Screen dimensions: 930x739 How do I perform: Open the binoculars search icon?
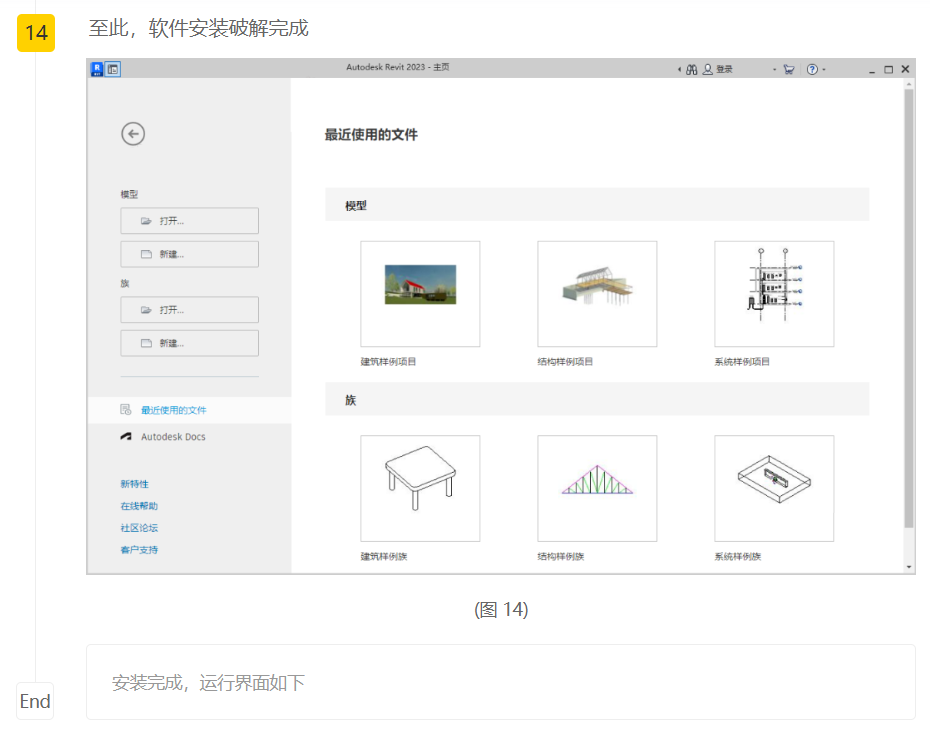[x=691, y=70]
